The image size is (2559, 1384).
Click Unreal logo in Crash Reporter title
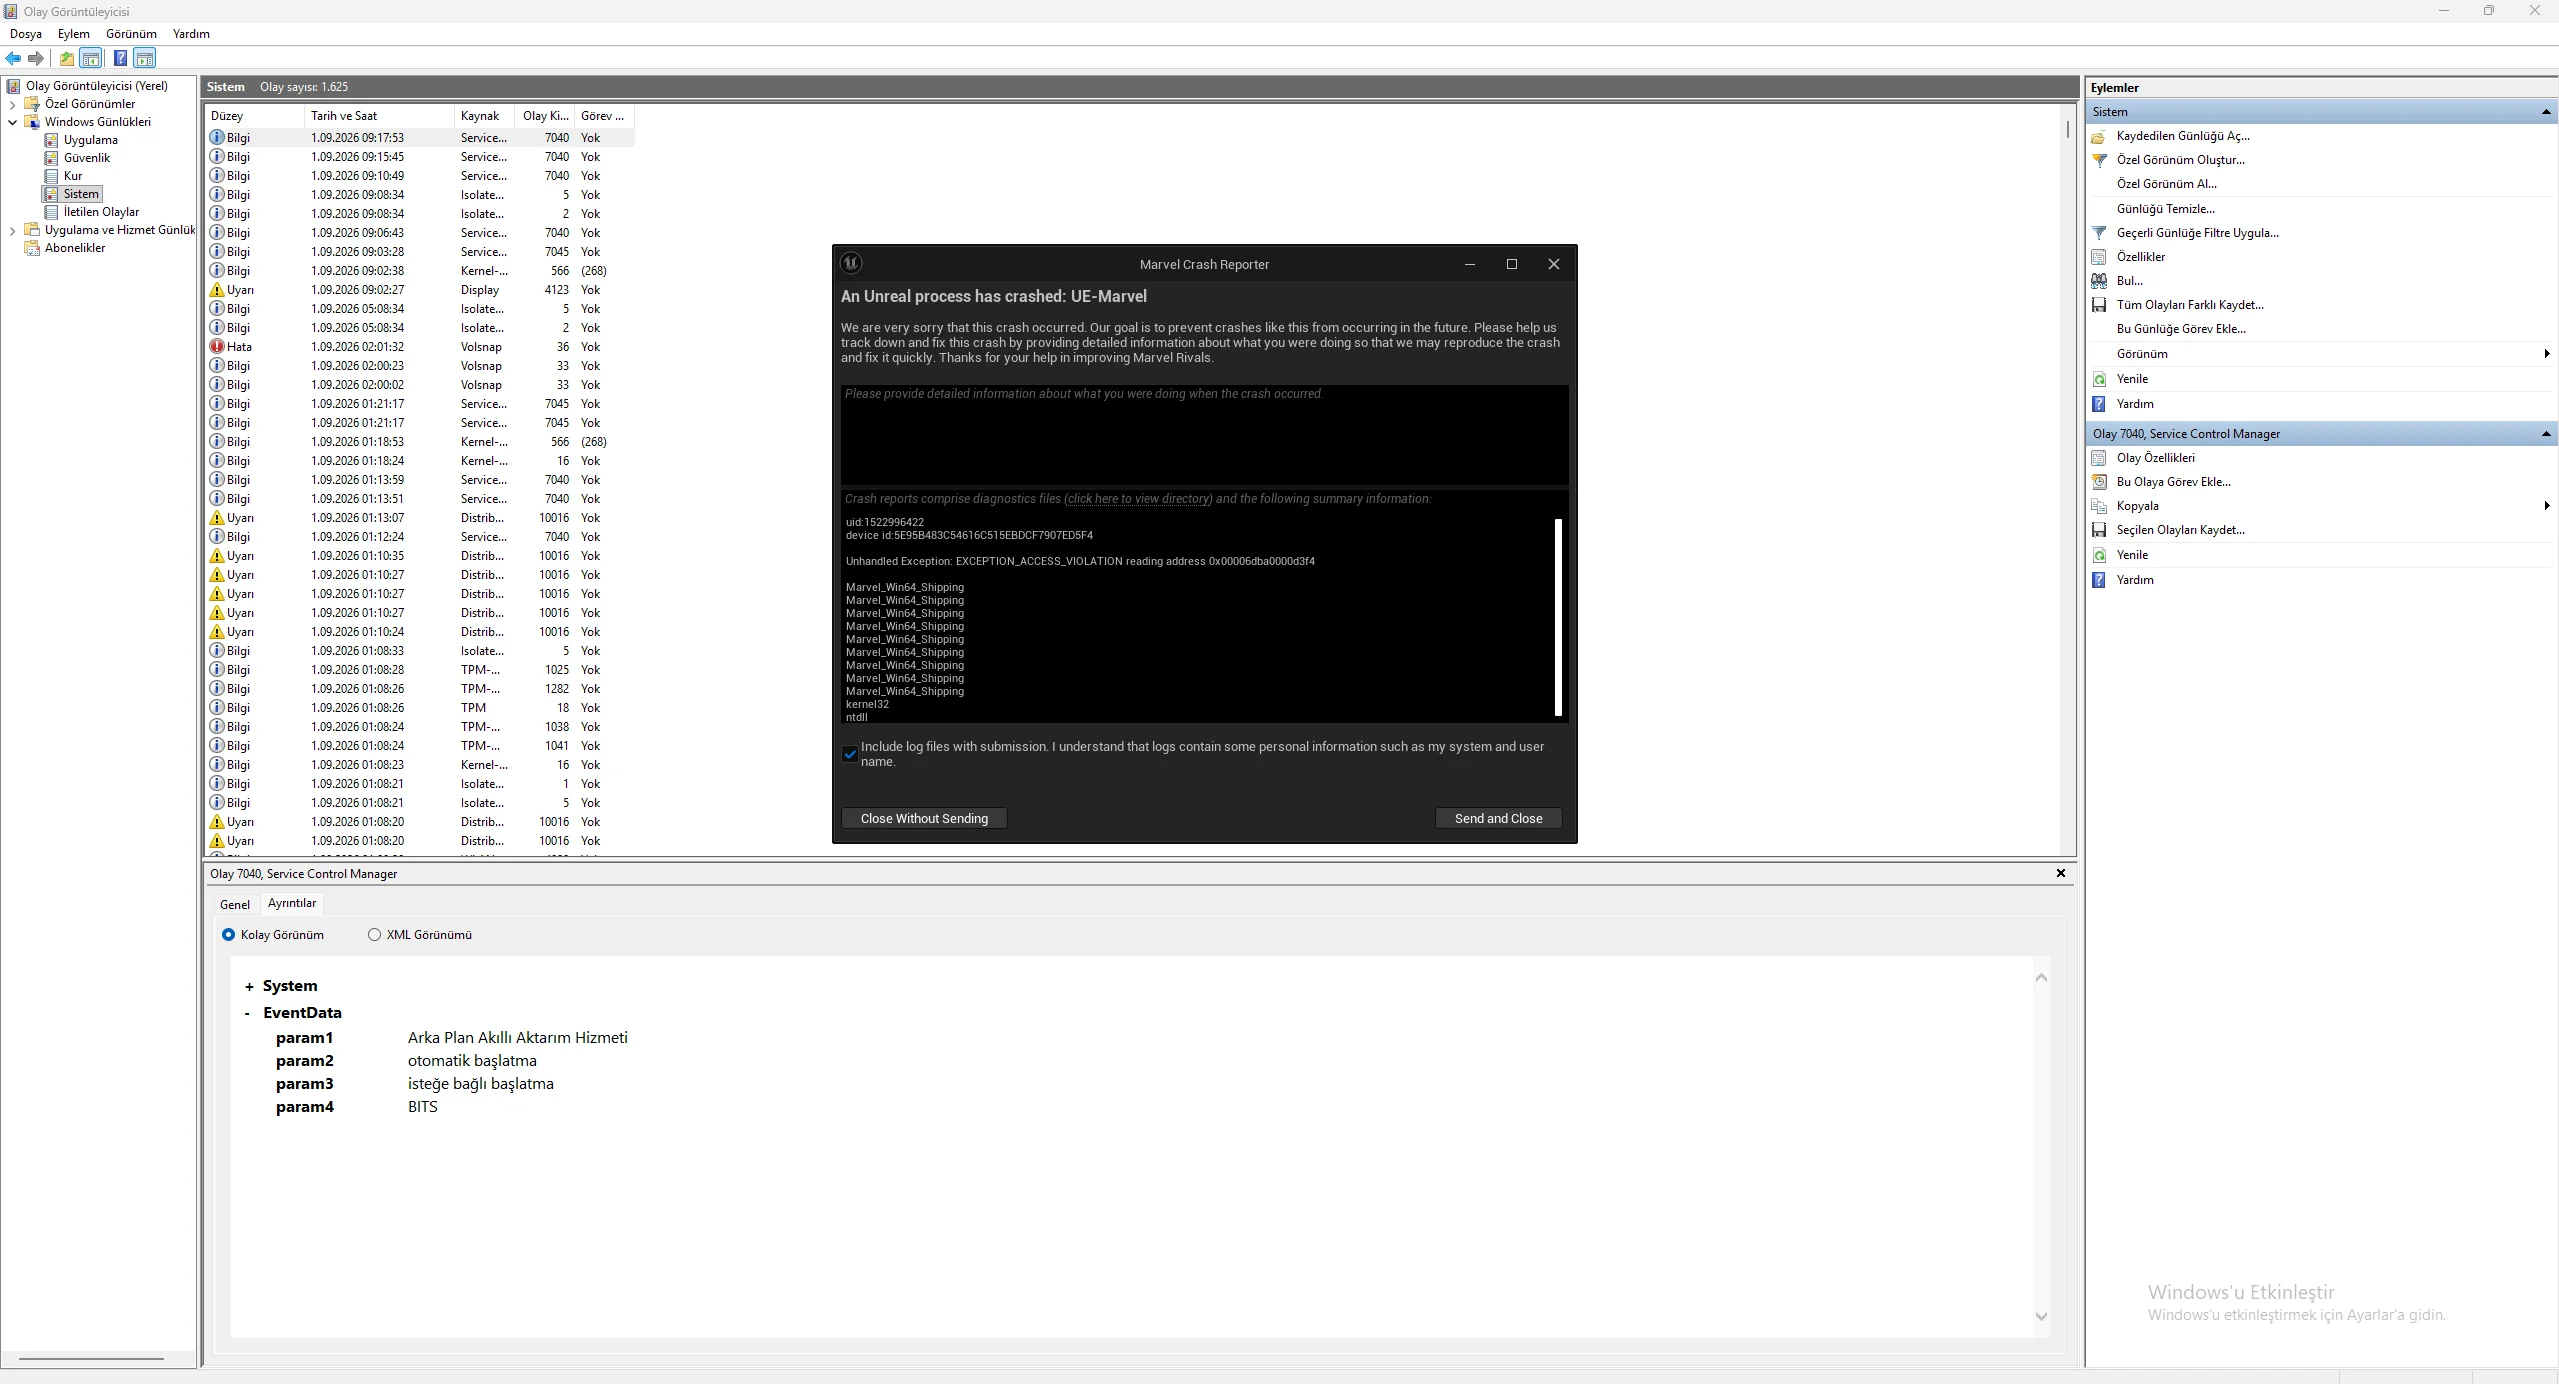tap(851, 263)
